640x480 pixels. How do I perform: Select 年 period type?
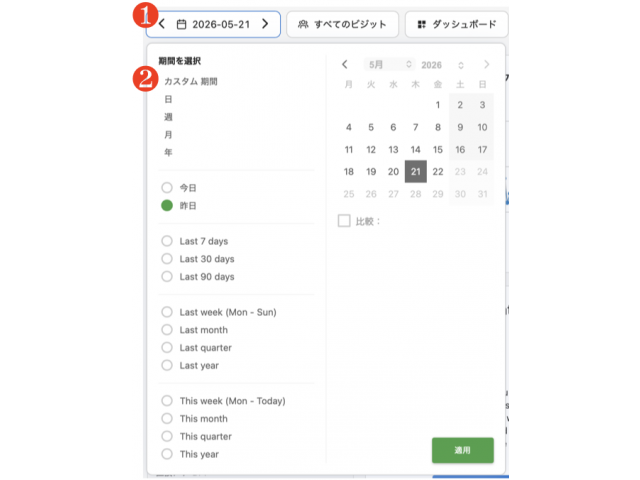[168, 152]
